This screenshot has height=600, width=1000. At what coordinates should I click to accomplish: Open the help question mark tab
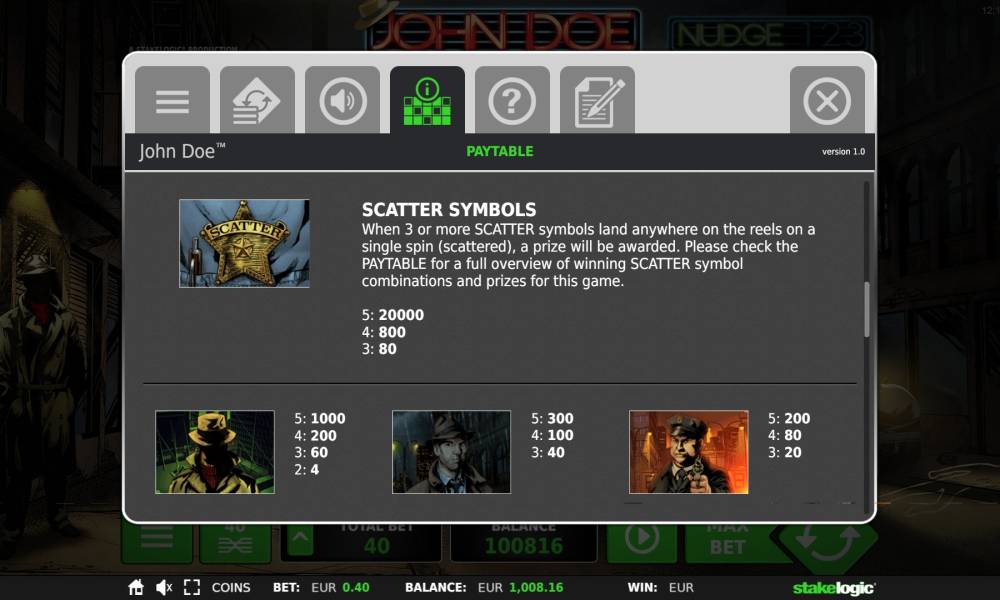point(512,100)
